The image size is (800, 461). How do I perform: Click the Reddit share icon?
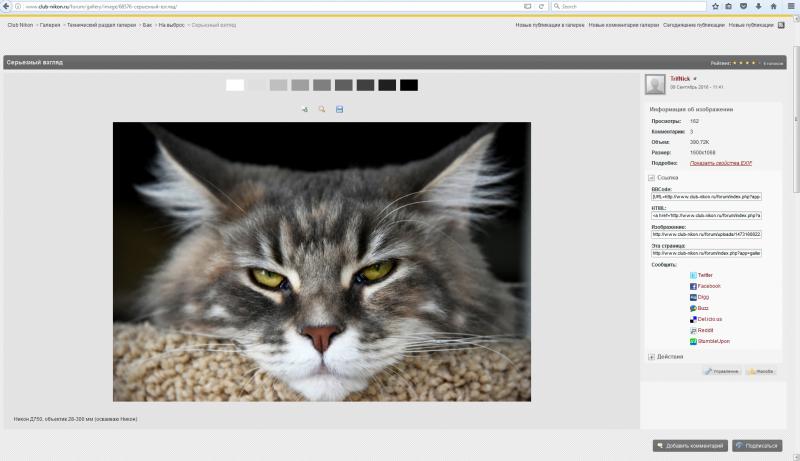point(693,331)
